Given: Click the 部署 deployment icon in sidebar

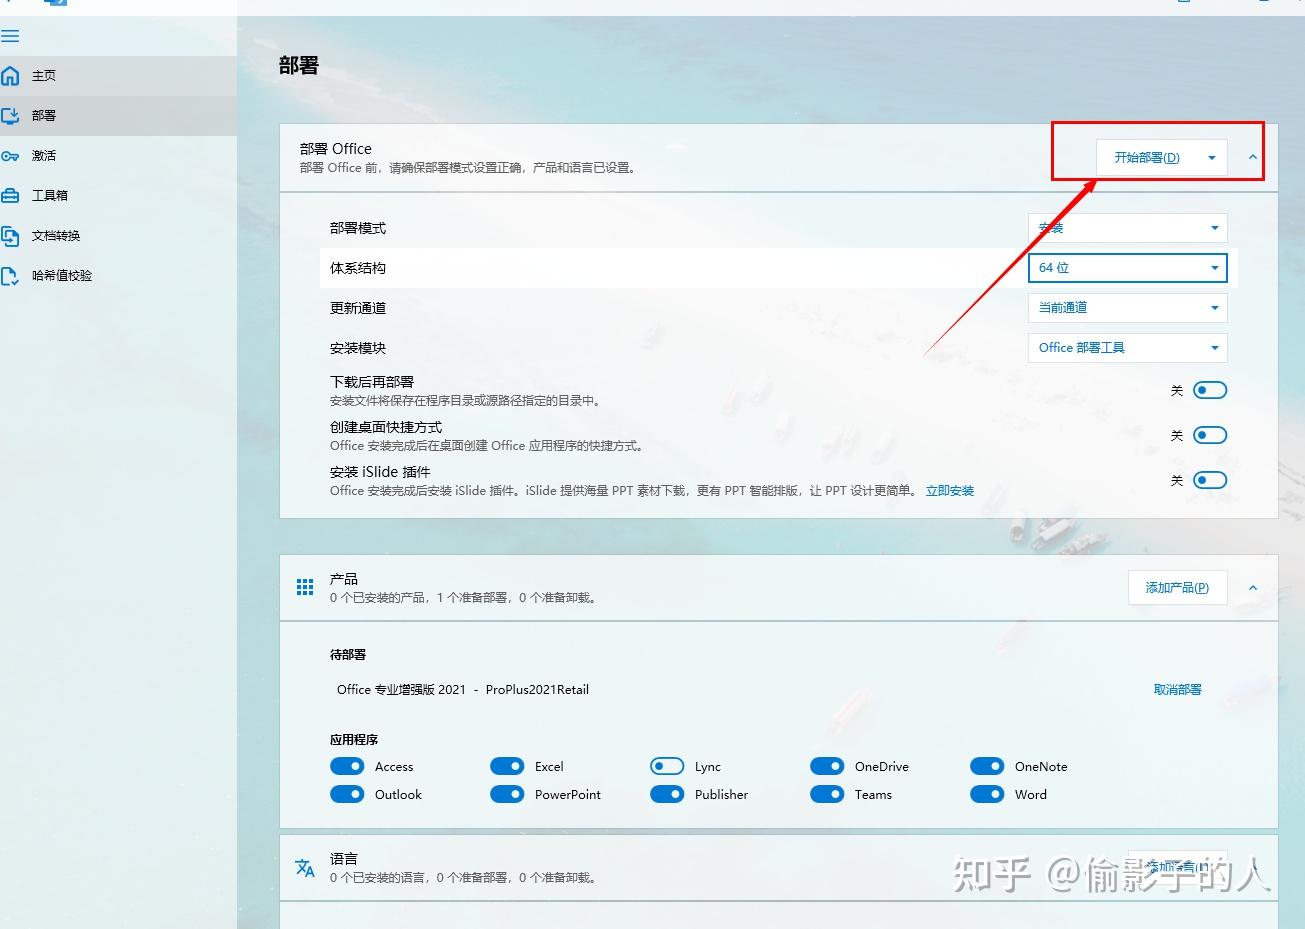Looking at the screenshot, I should [10, 115].
